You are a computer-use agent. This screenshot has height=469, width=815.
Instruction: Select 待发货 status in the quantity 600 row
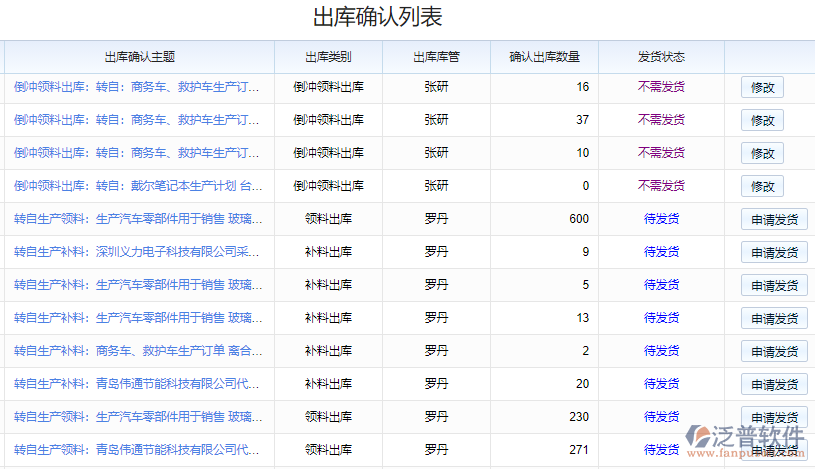(661, 219)
